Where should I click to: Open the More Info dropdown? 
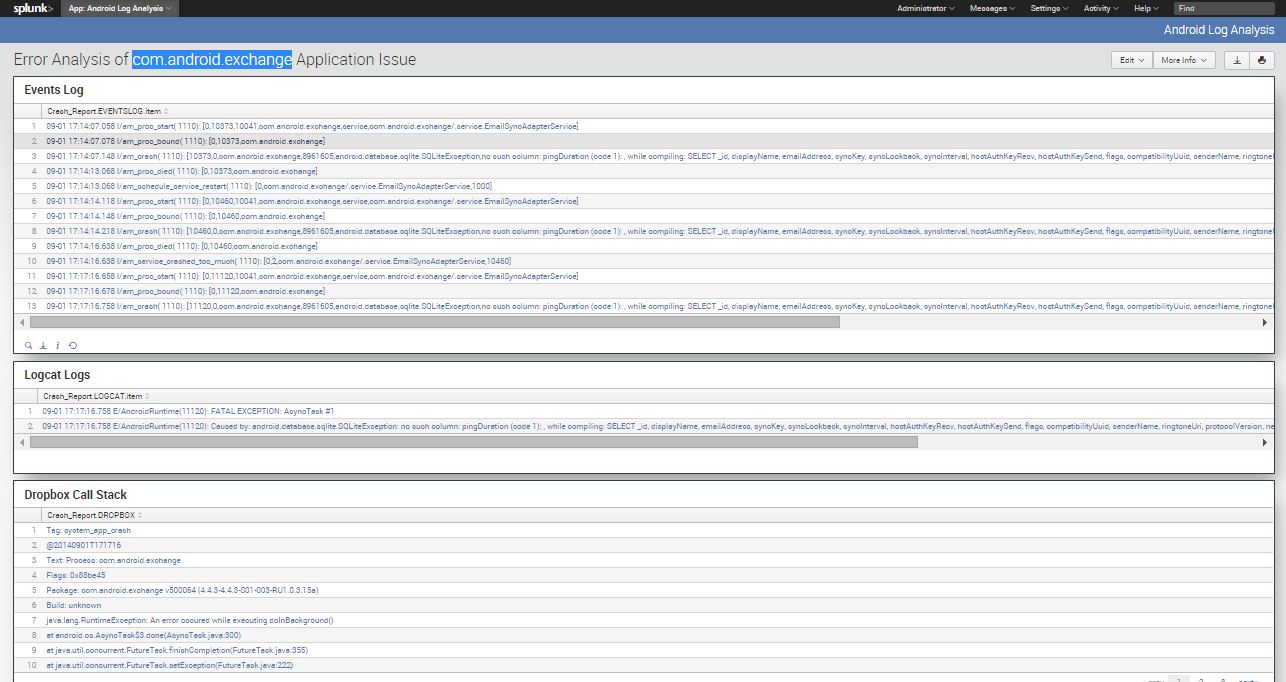1184,60
